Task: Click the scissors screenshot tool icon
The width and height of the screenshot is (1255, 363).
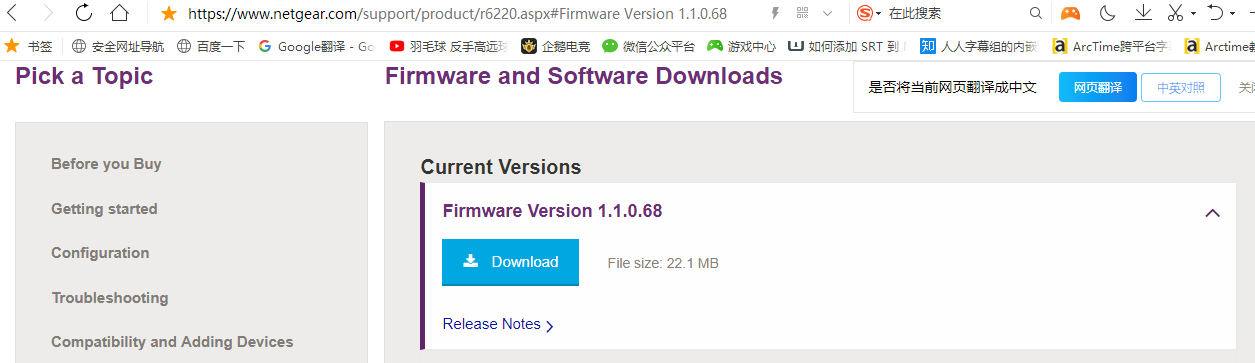Action: tap(1176, 13)
